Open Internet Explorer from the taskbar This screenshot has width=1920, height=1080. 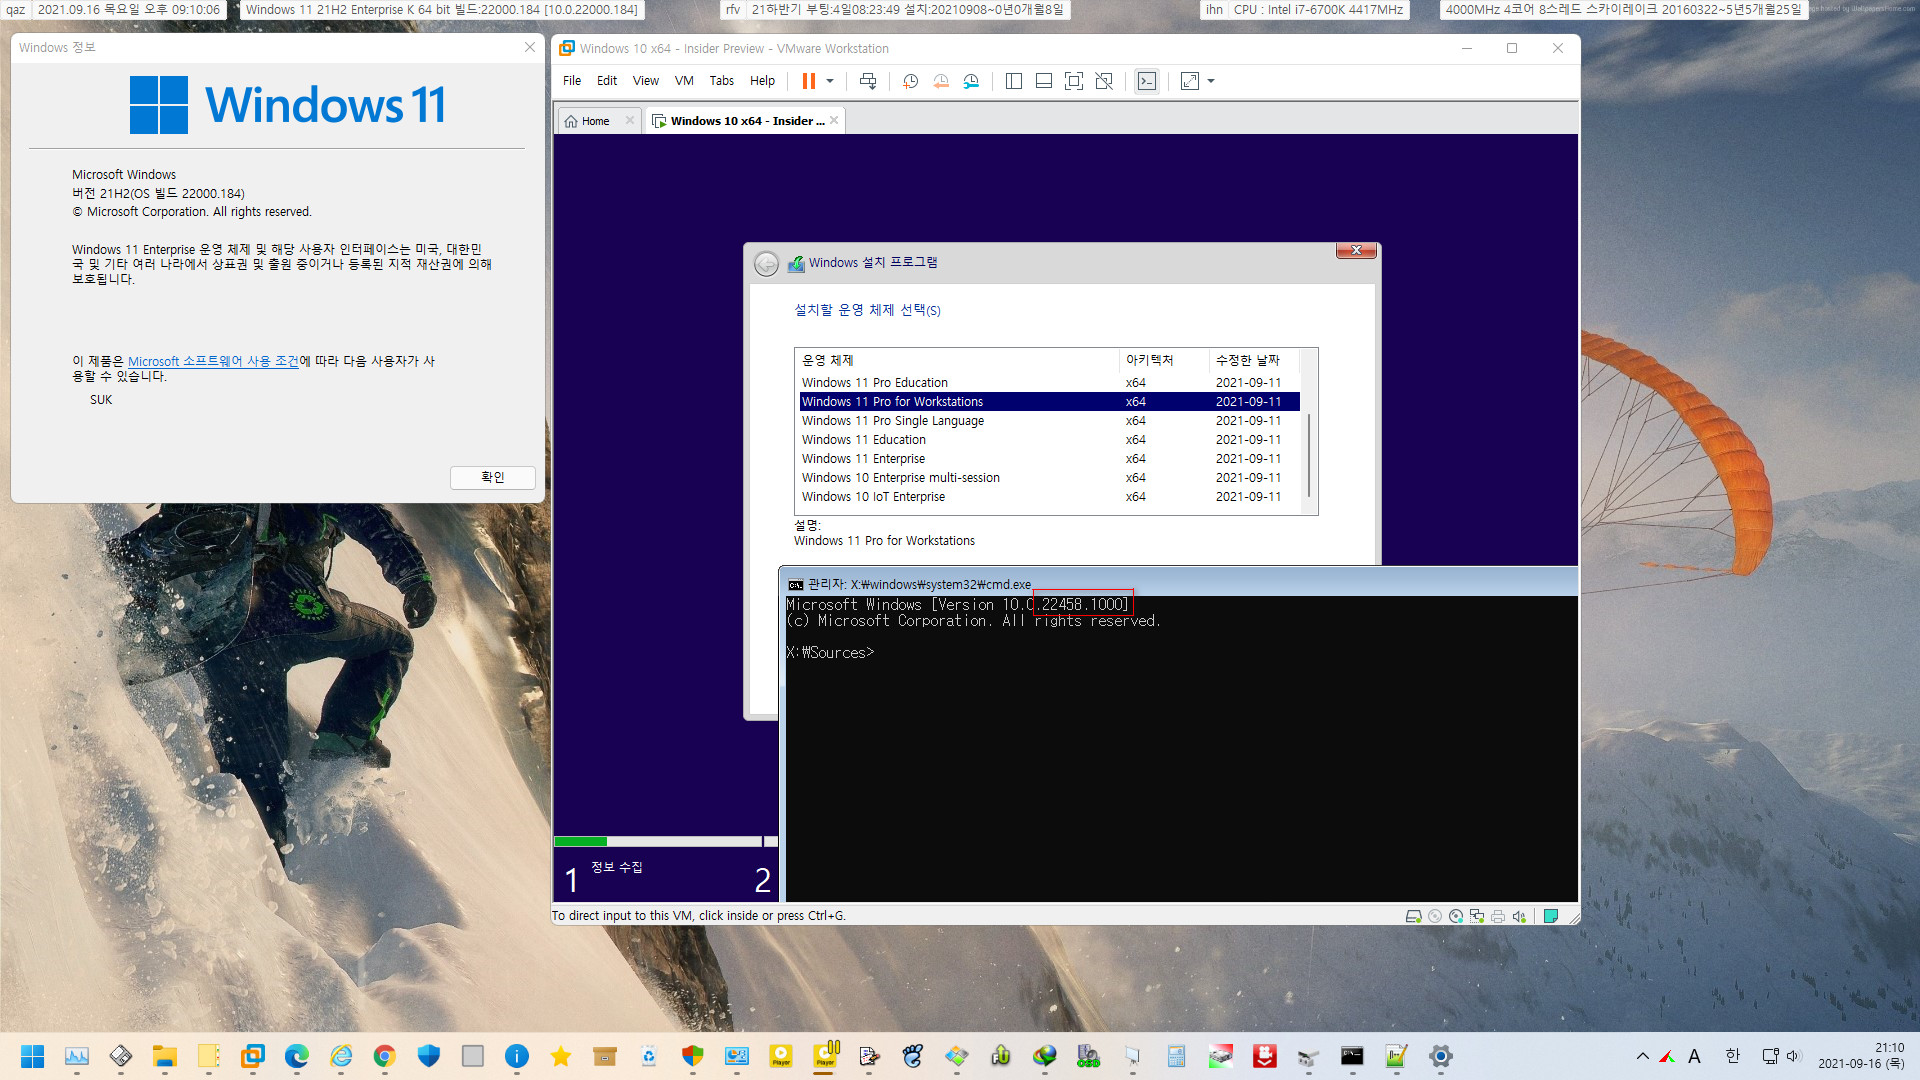[341, 1056]
